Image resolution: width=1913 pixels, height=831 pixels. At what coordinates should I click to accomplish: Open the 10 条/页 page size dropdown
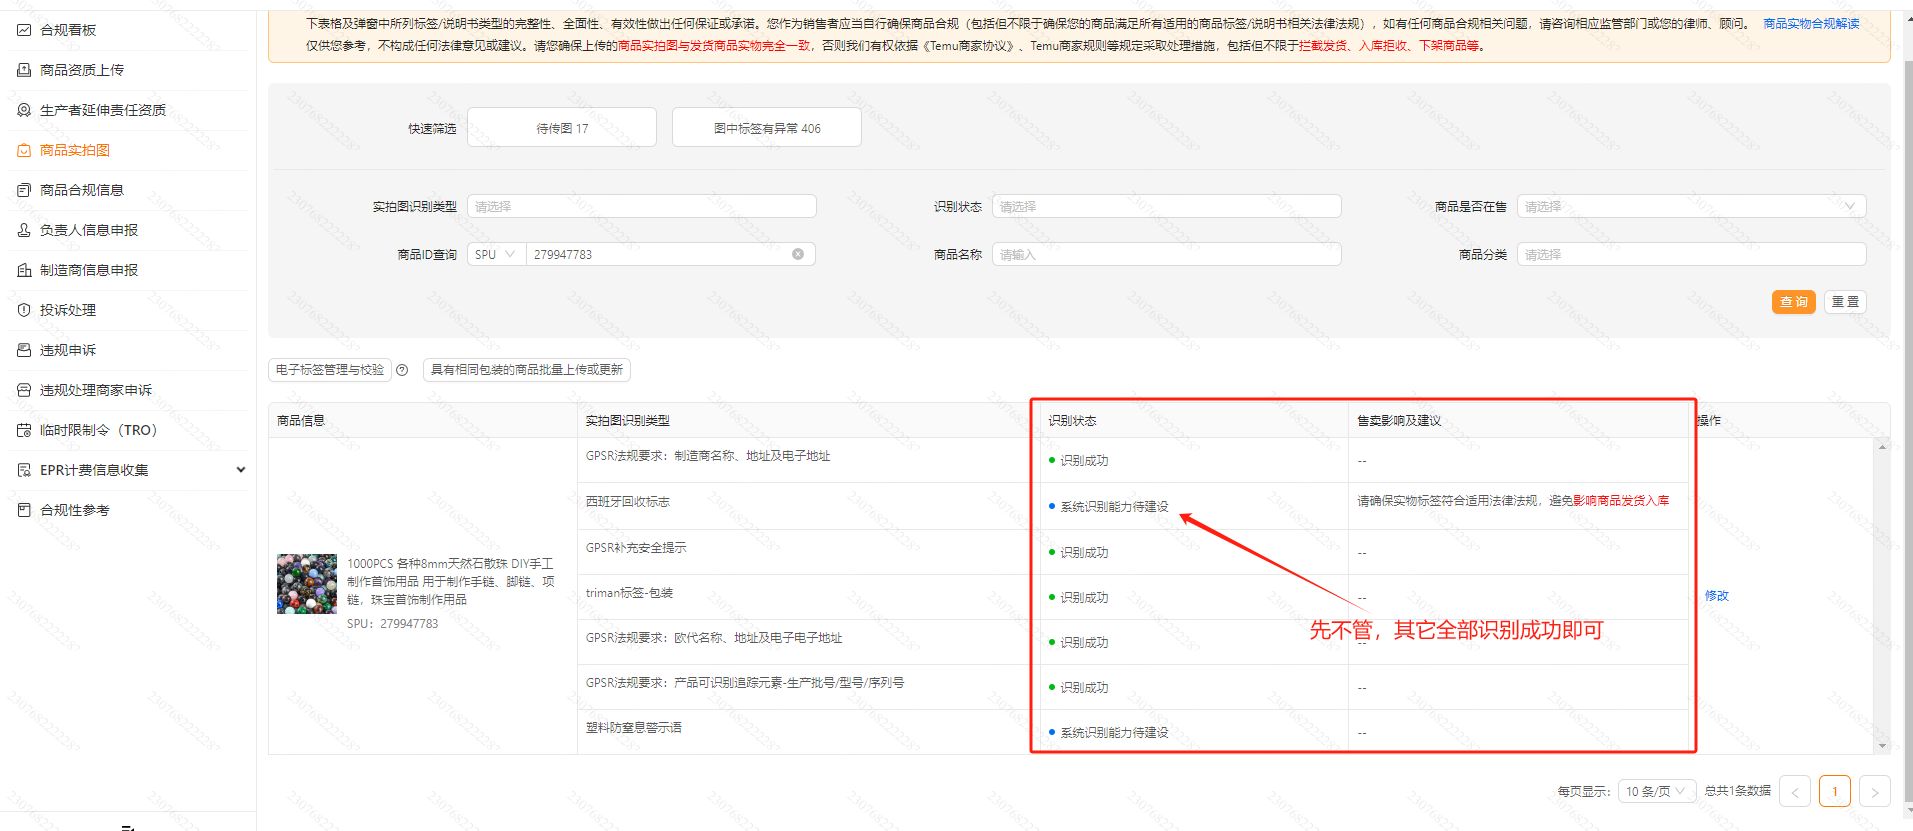point(1656,791)
